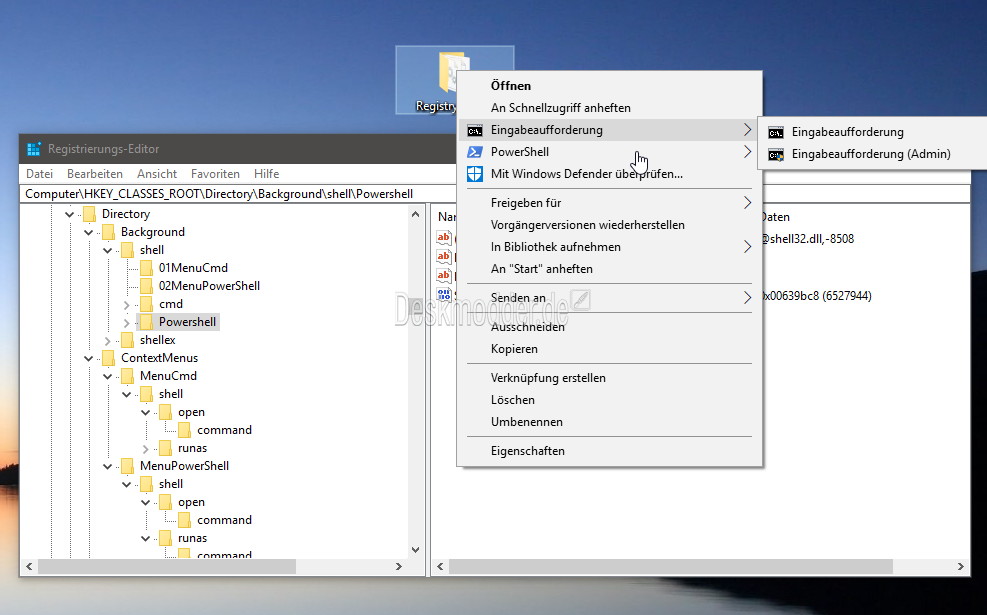Click the Daten column header

pos(775,217)
